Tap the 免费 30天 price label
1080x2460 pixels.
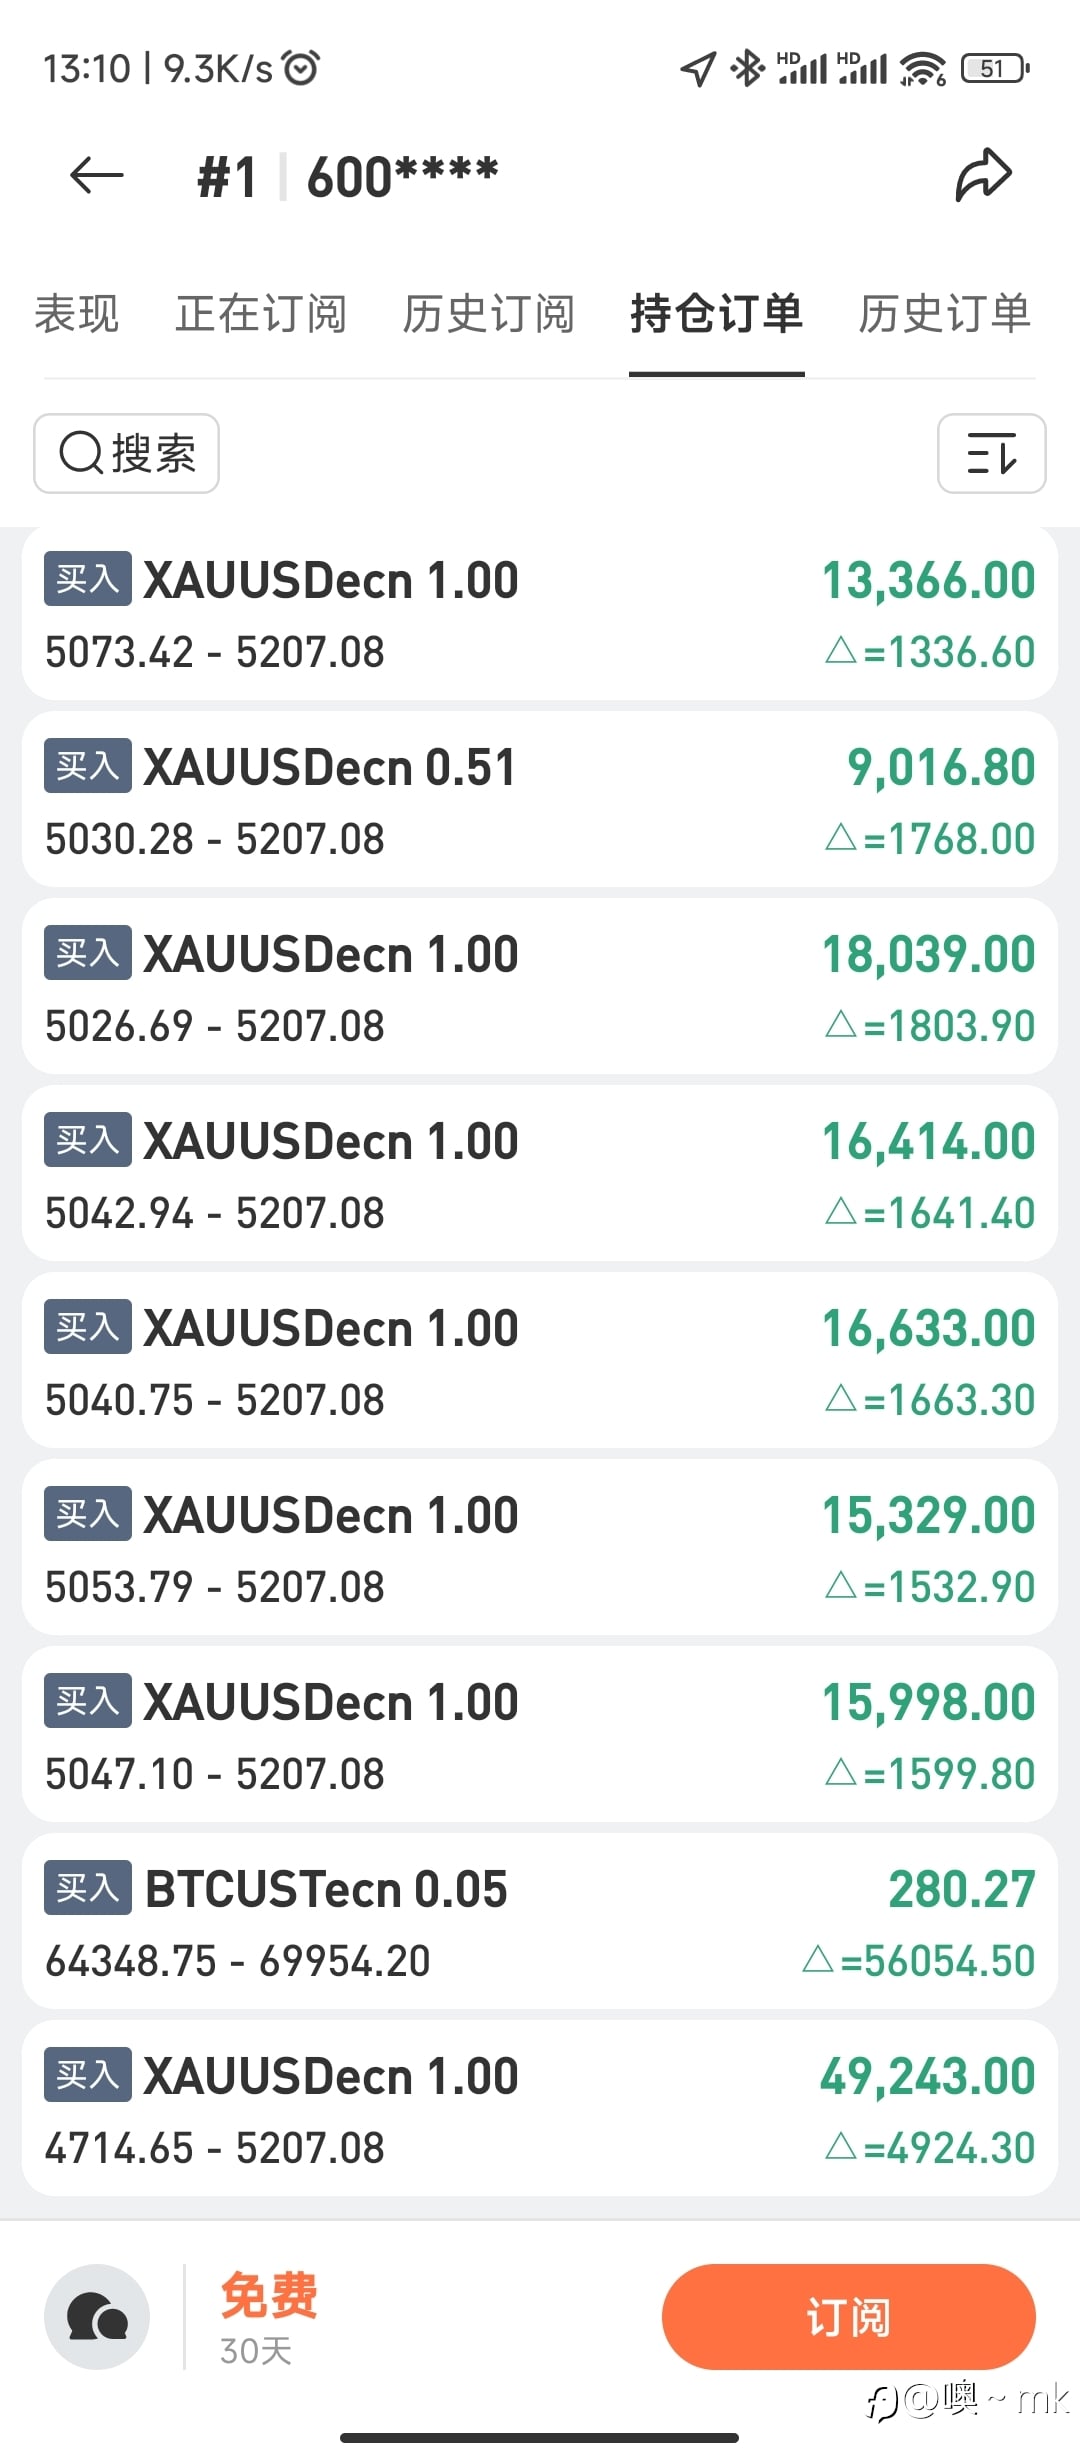[268, 2316]
